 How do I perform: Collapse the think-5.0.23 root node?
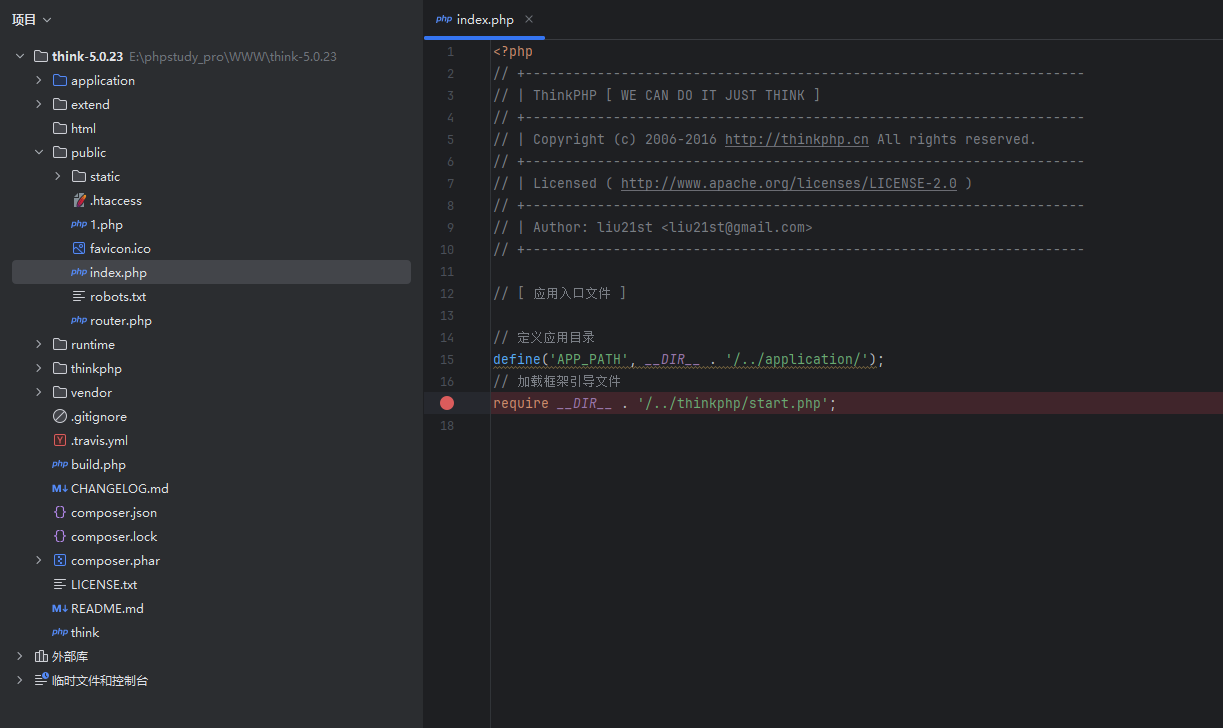coord(20,57)
